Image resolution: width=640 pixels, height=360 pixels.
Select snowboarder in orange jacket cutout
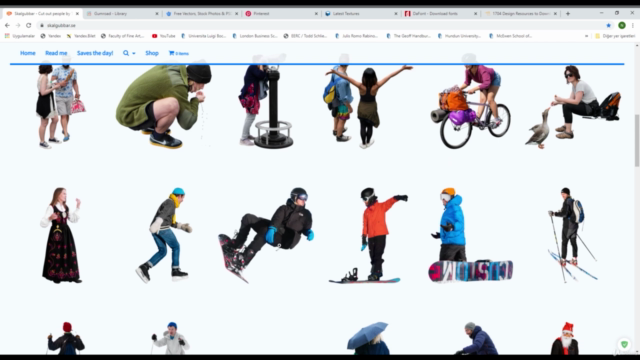click(369, 235)
